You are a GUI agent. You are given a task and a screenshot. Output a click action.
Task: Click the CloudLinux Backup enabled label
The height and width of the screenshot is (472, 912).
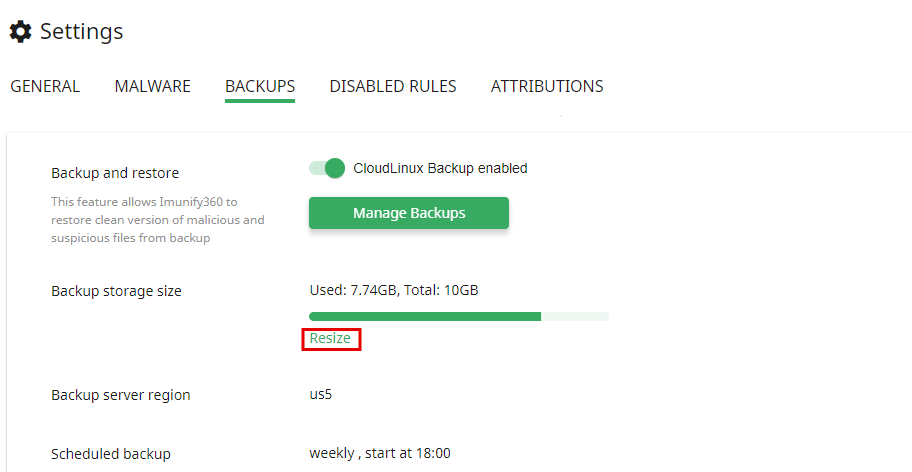coord(440,169)
